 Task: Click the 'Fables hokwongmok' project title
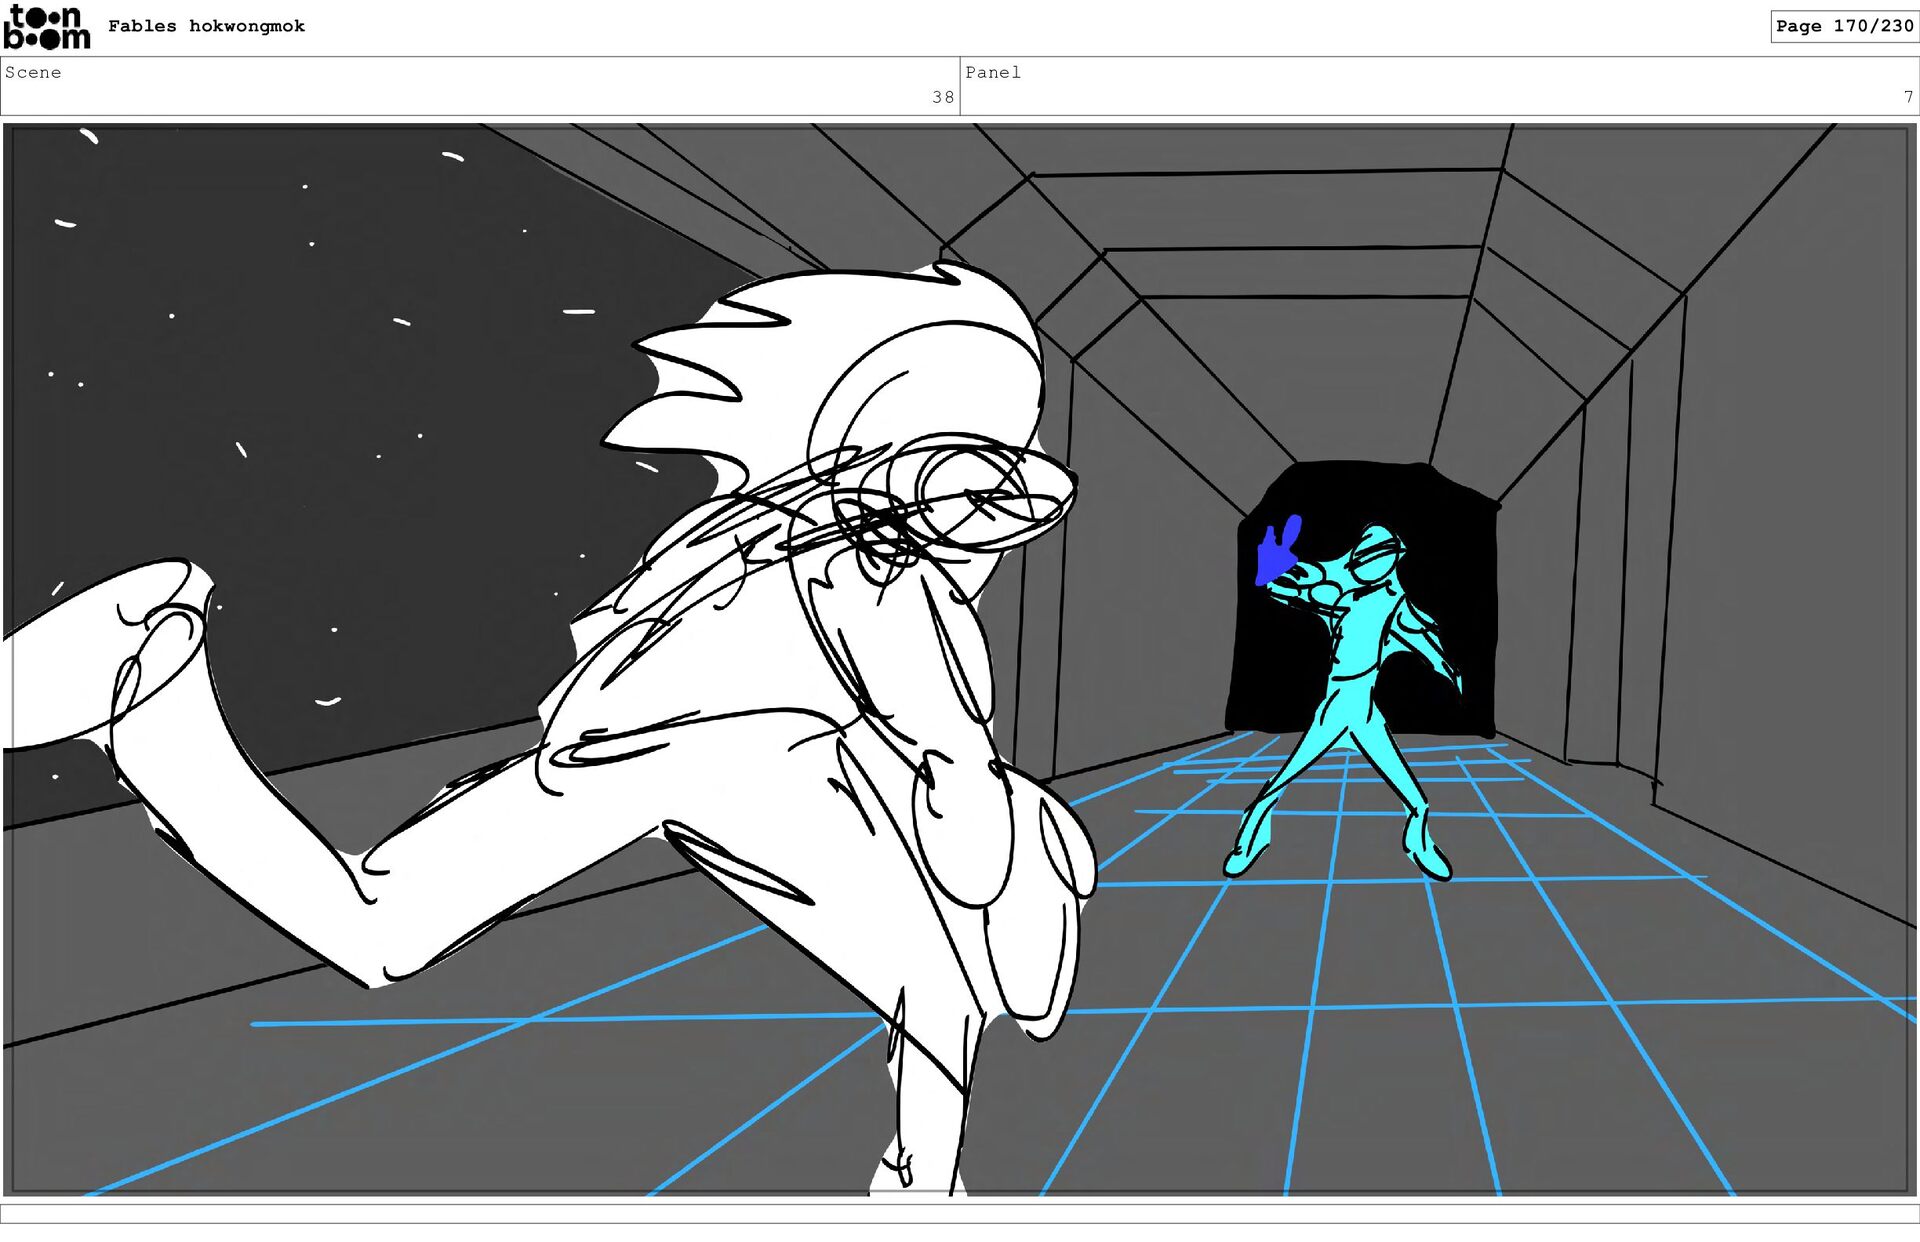(206, 26)
